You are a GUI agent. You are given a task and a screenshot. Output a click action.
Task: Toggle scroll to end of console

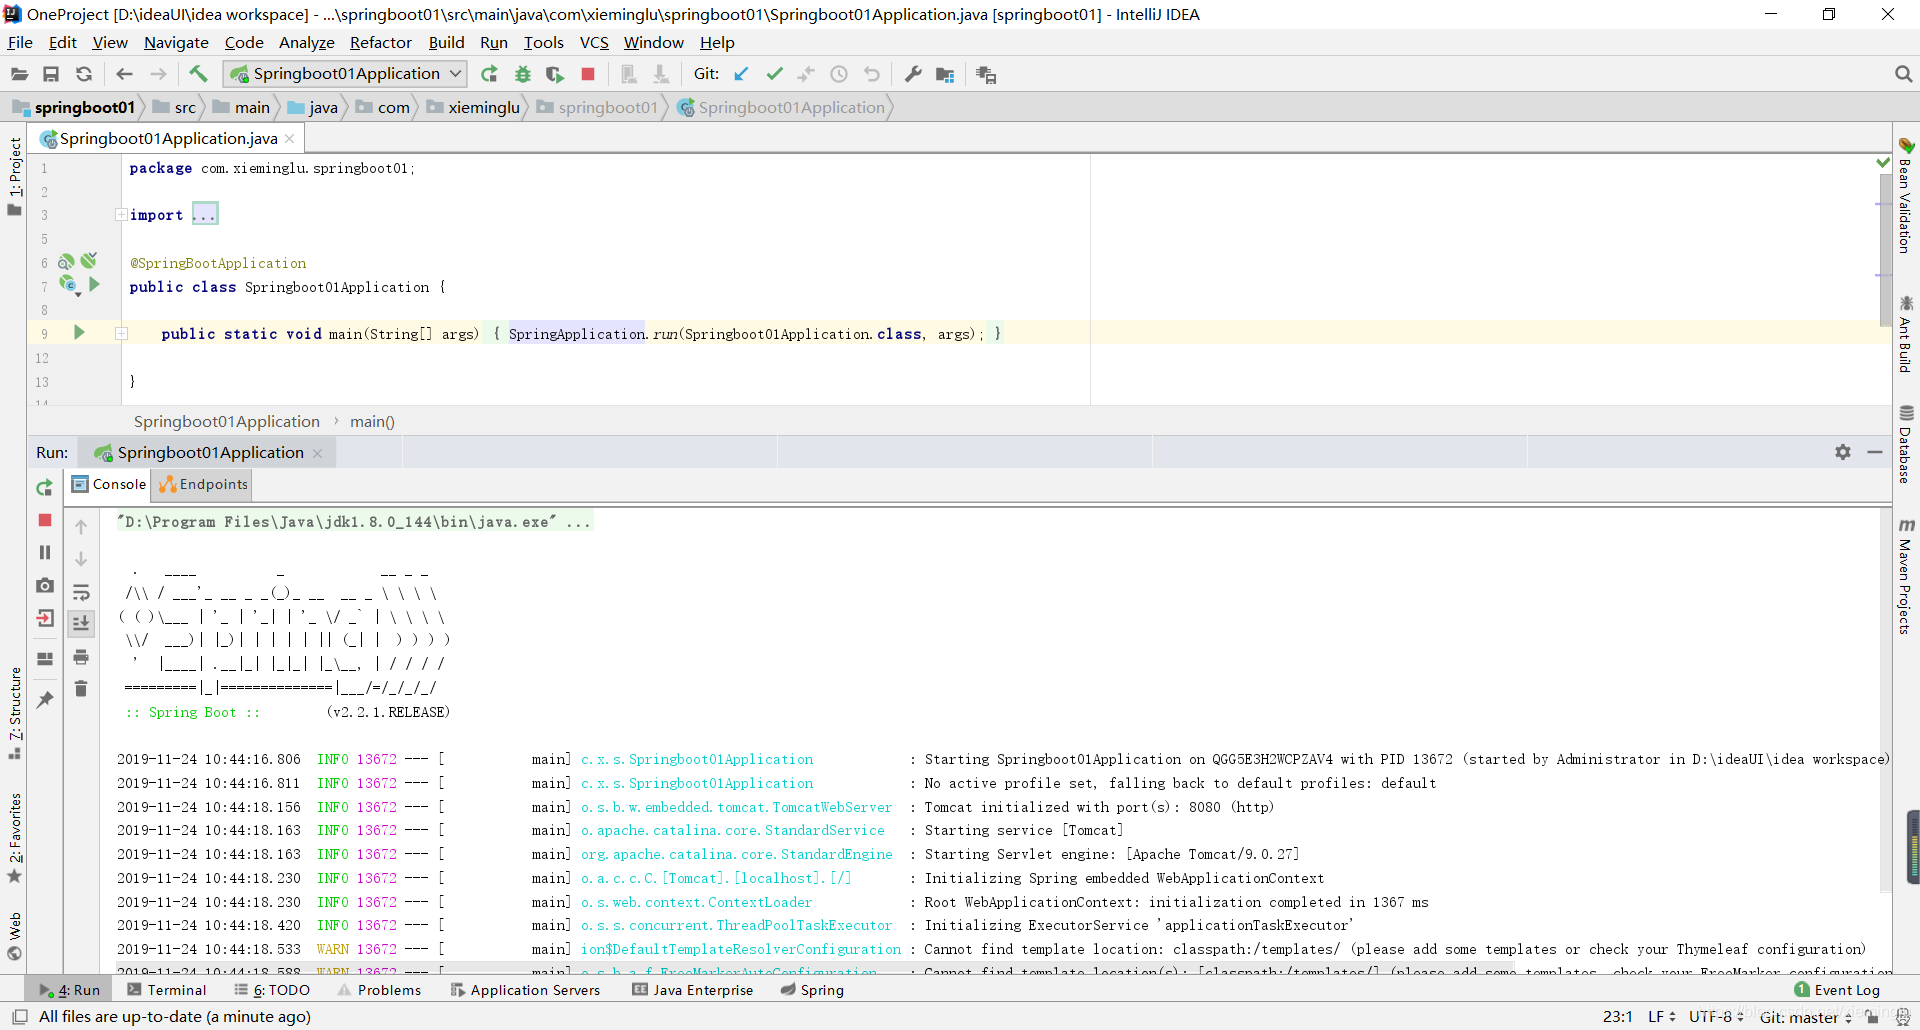(x=81, y=623)
